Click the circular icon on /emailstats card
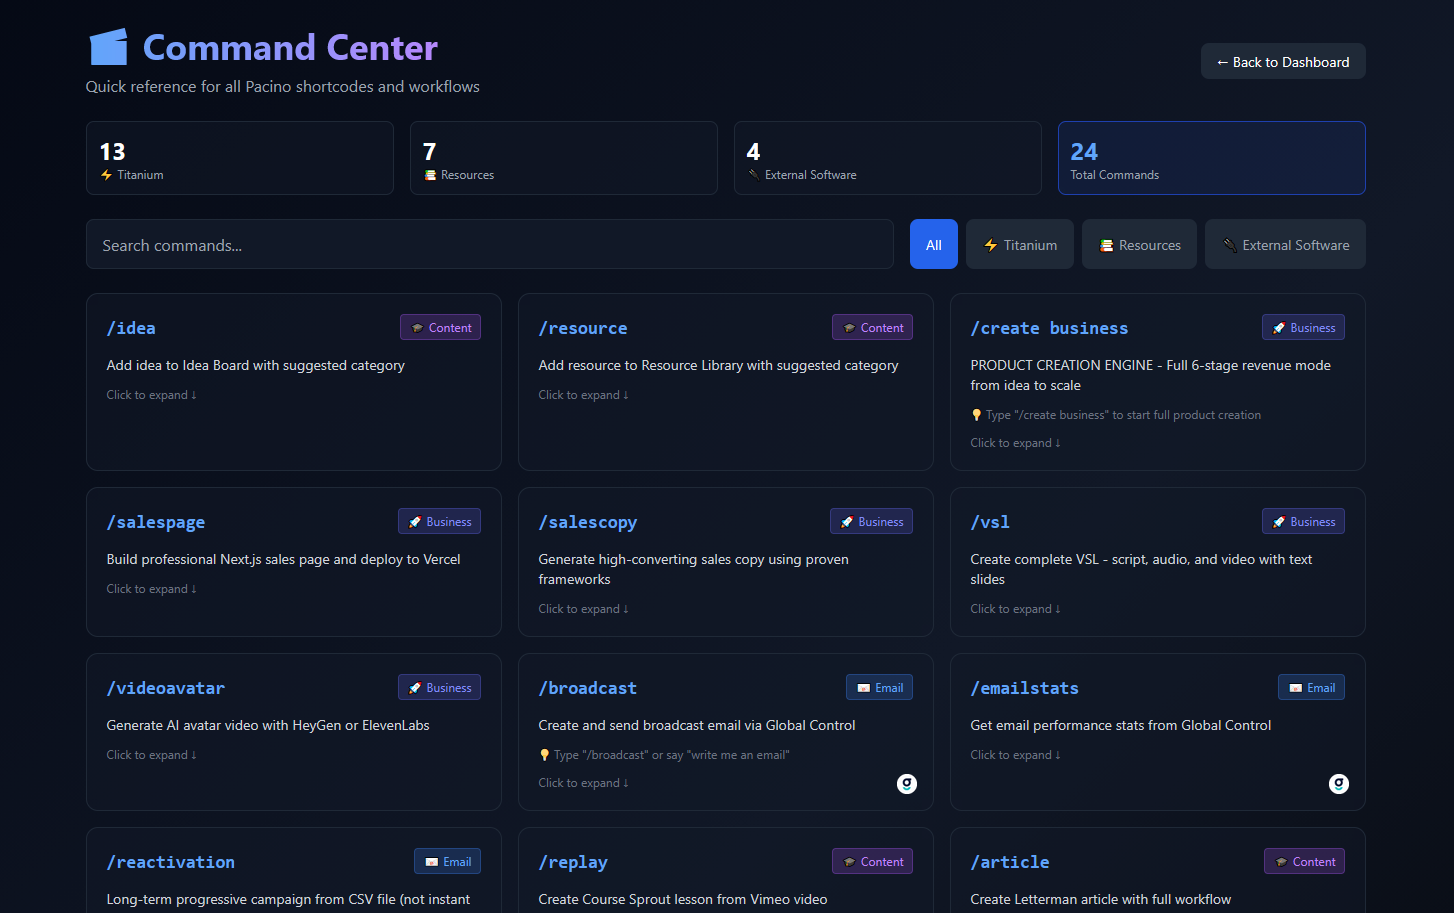Viewport: 1454px width, 913px height. pyautogui.click(x=1338, y=784)
